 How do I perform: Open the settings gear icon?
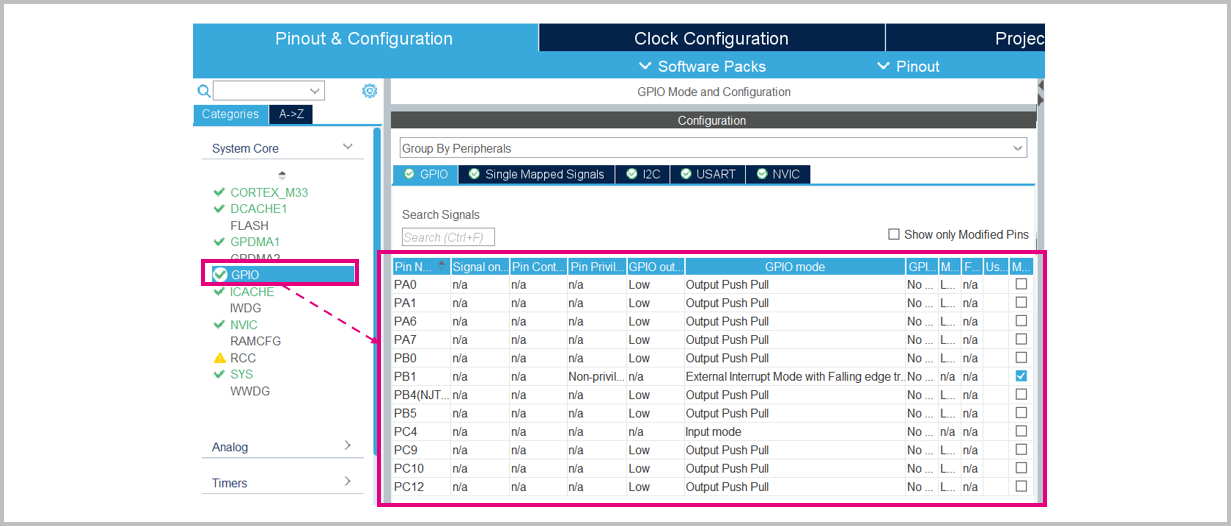tap(370, 91)
